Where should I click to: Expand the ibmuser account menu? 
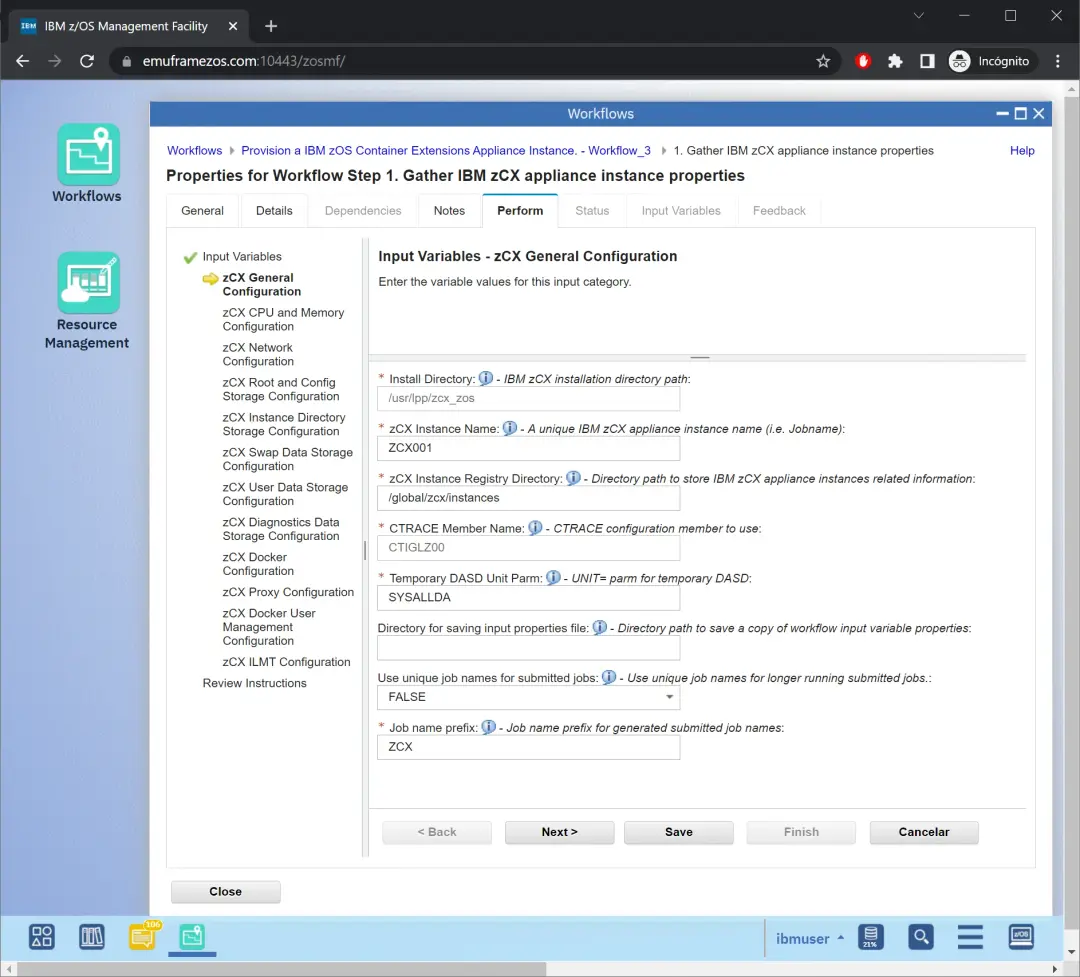809,938
